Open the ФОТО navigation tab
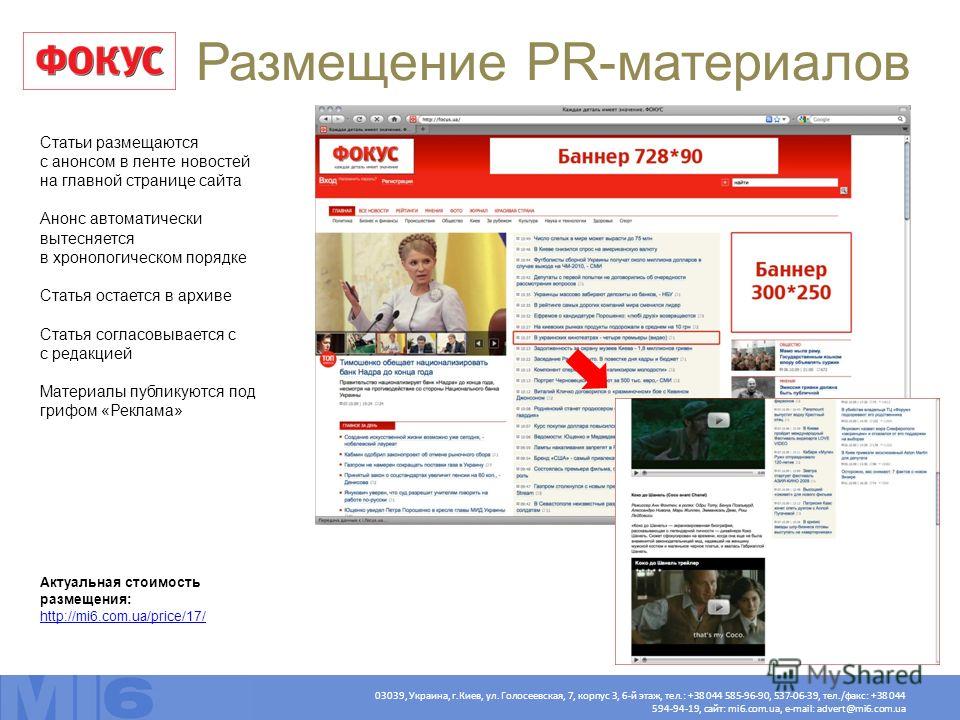The height and width of the screenshot is (720, 960). click(x=456, y=211)
